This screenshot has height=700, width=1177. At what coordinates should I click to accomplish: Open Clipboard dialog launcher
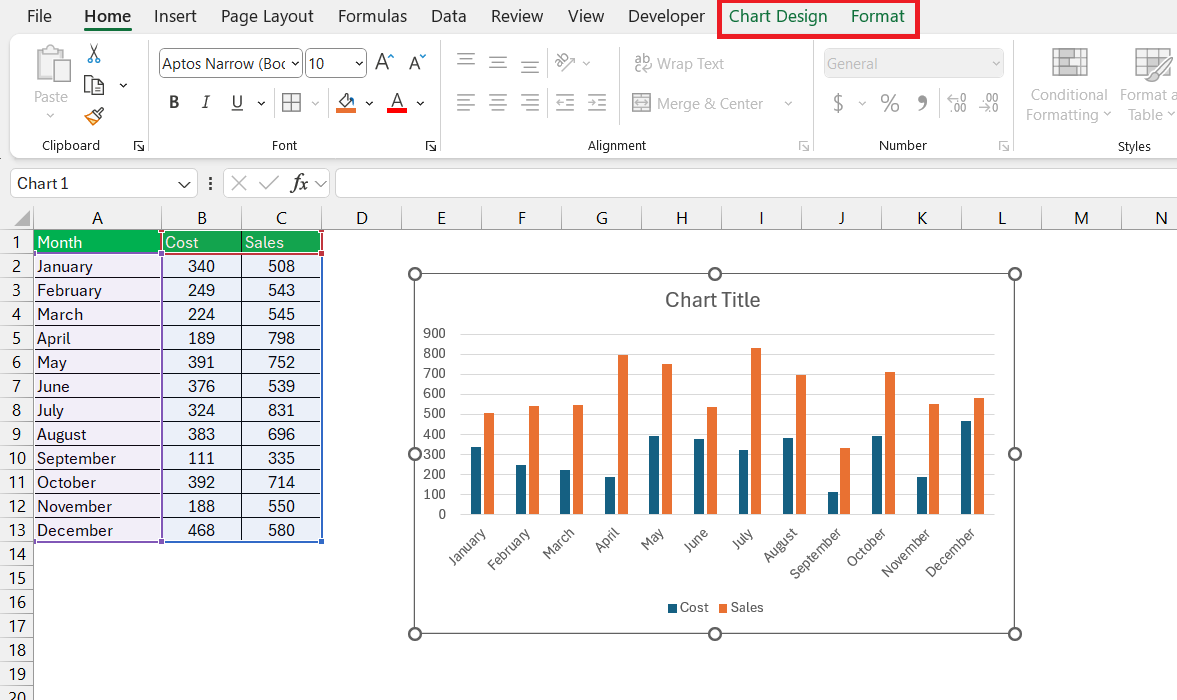click(x=139, y=146)
